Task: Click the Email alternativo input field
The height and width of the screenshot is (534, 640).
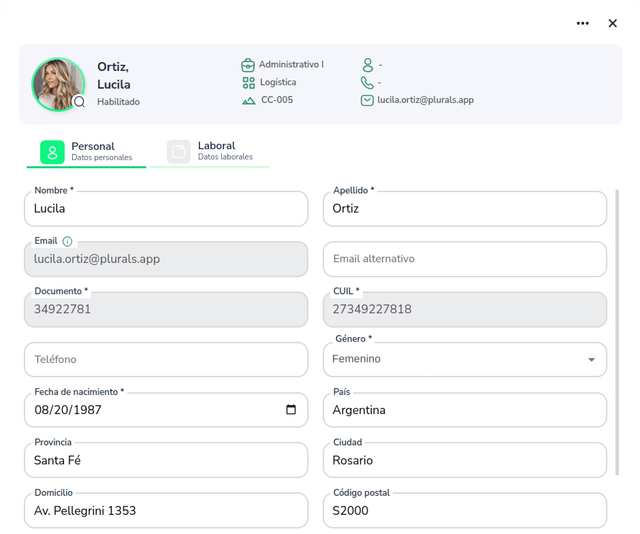Action: (464, 259)
